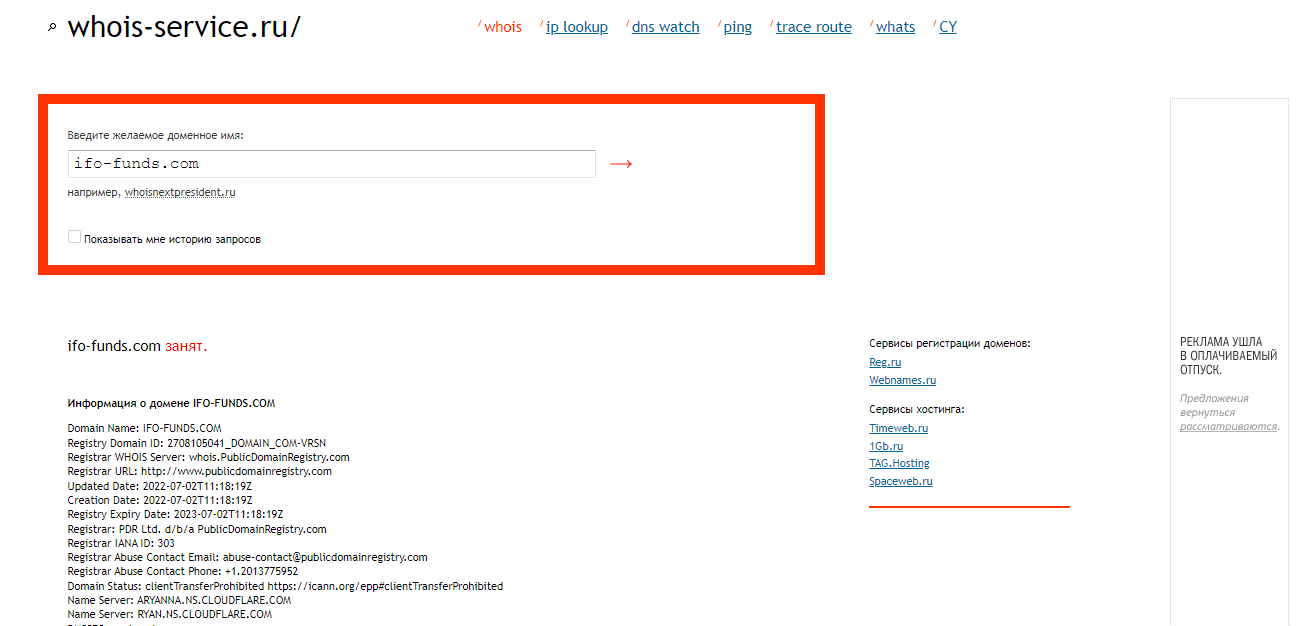1311x626 pixels.
Task: Switch to ip lookup tool
Action: point(576,27)
